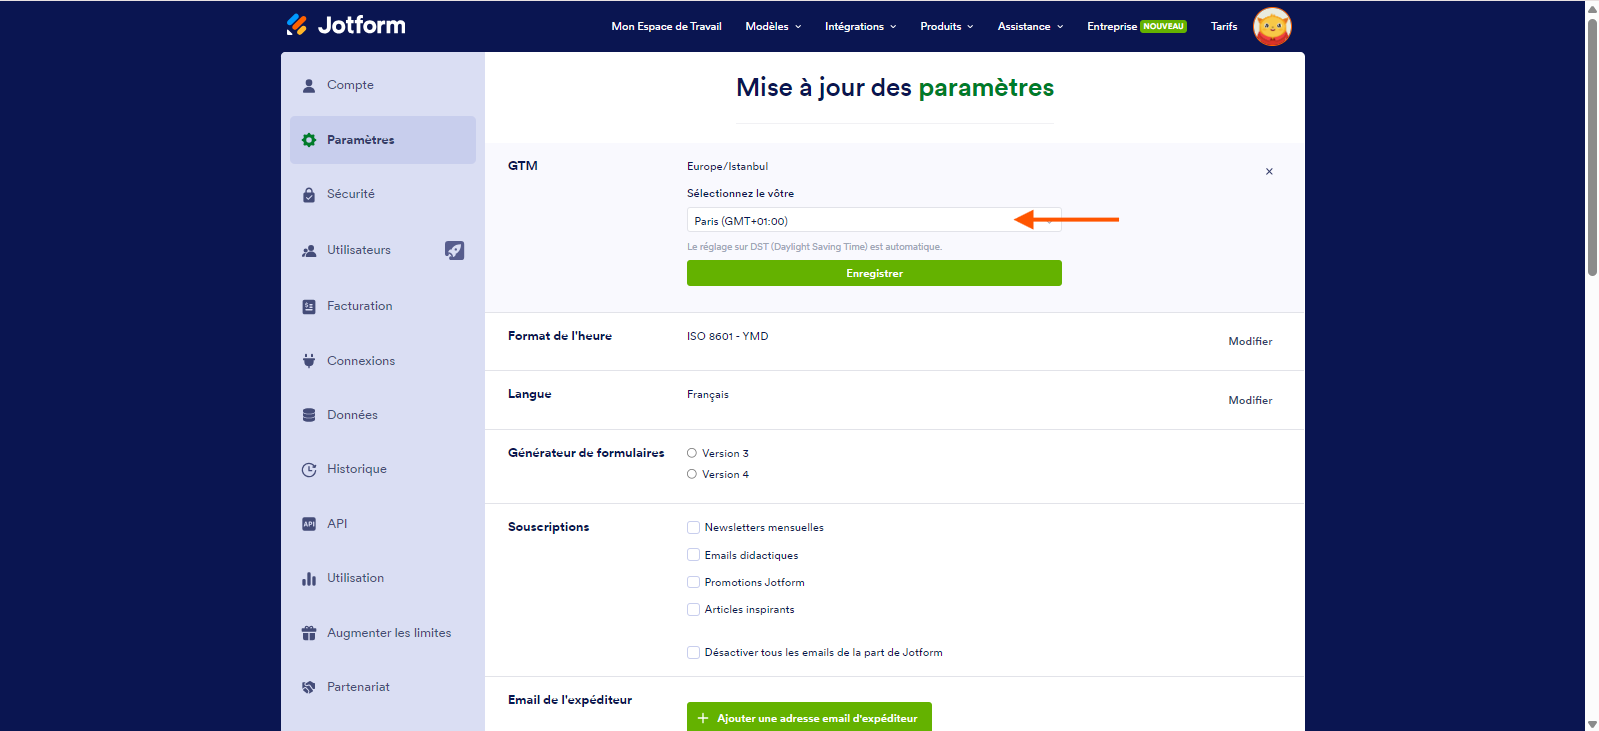Viewport: 1599px width, 731px height.
Task: Open the Paris (GMT+01:00) timezone dropdown
Action: click(874, 220)
